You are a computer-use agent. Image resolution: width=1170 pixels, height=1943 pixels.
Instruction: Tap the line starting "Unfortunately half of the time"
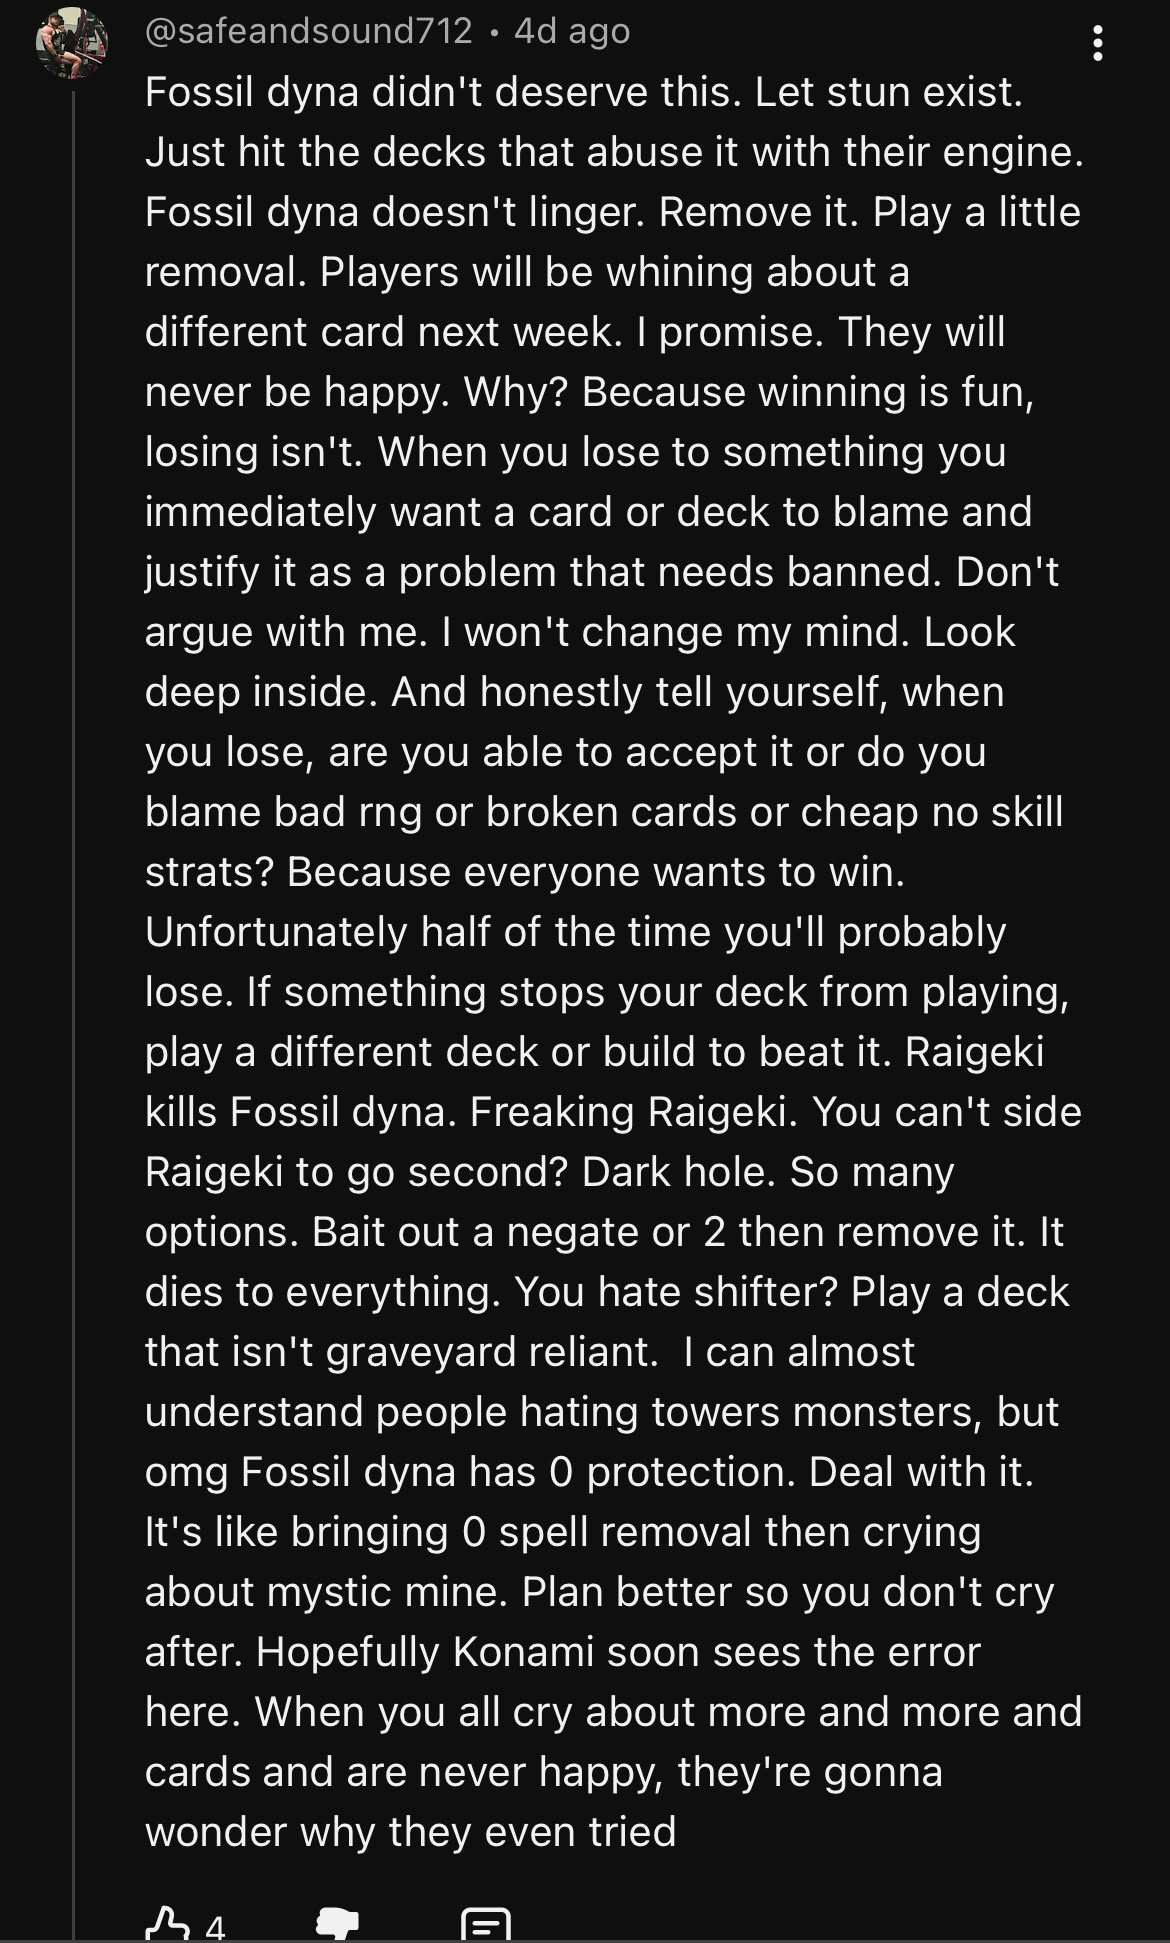coord(575,932)
